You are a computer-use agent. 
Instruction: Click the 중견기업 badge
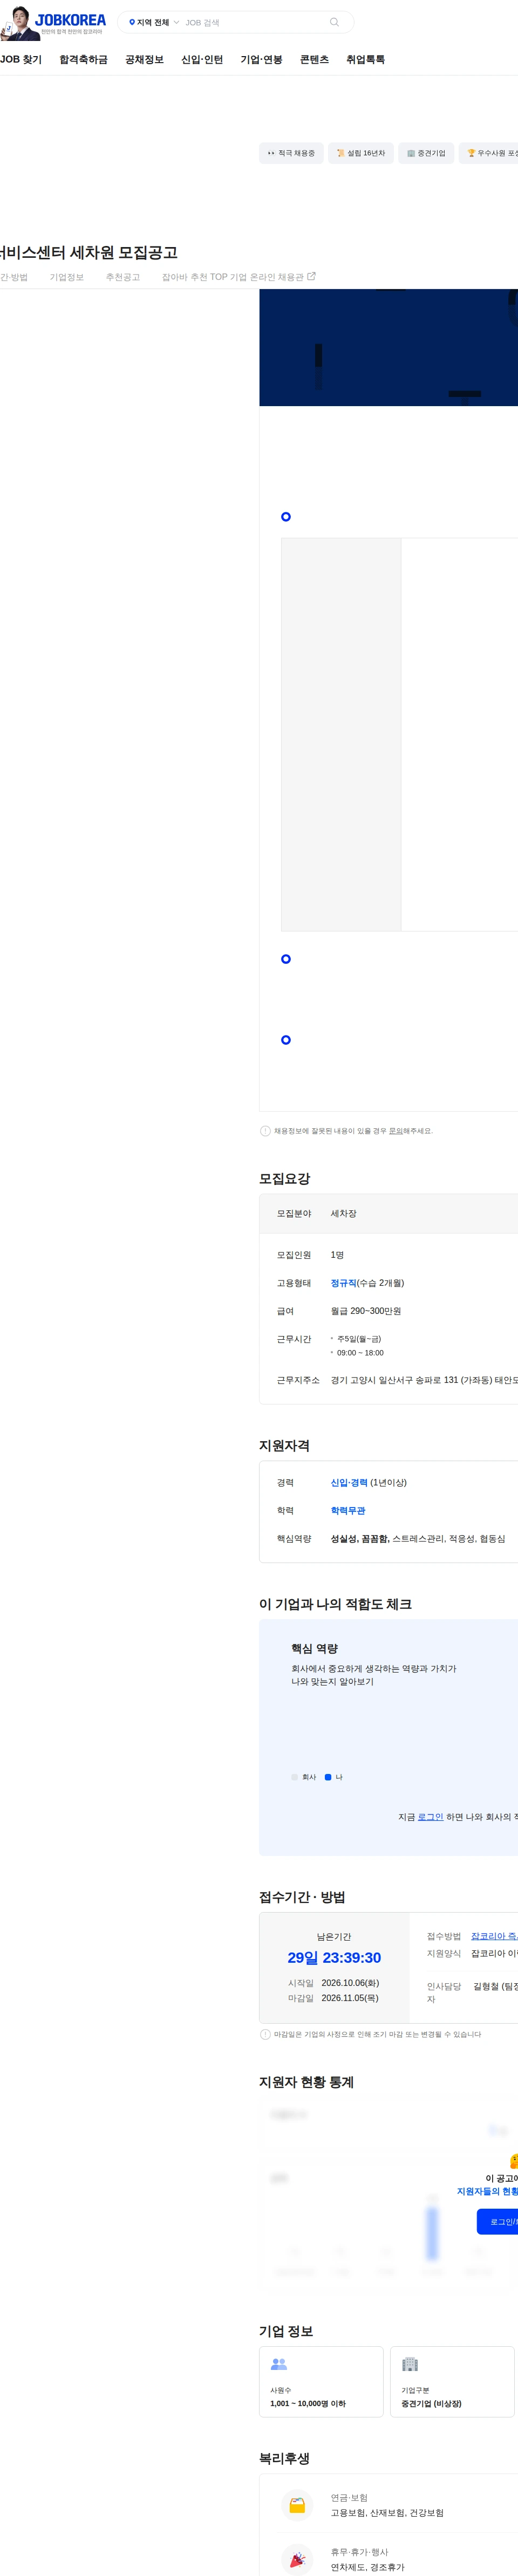pos(426,153)
